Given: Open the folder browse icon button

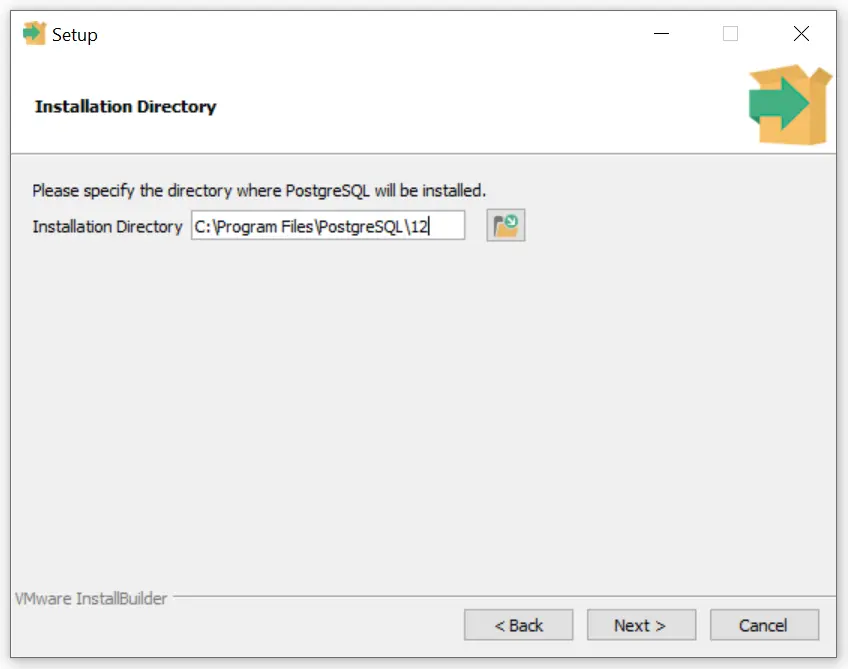Looking at the screenshot, I should [x=506, y=226].
